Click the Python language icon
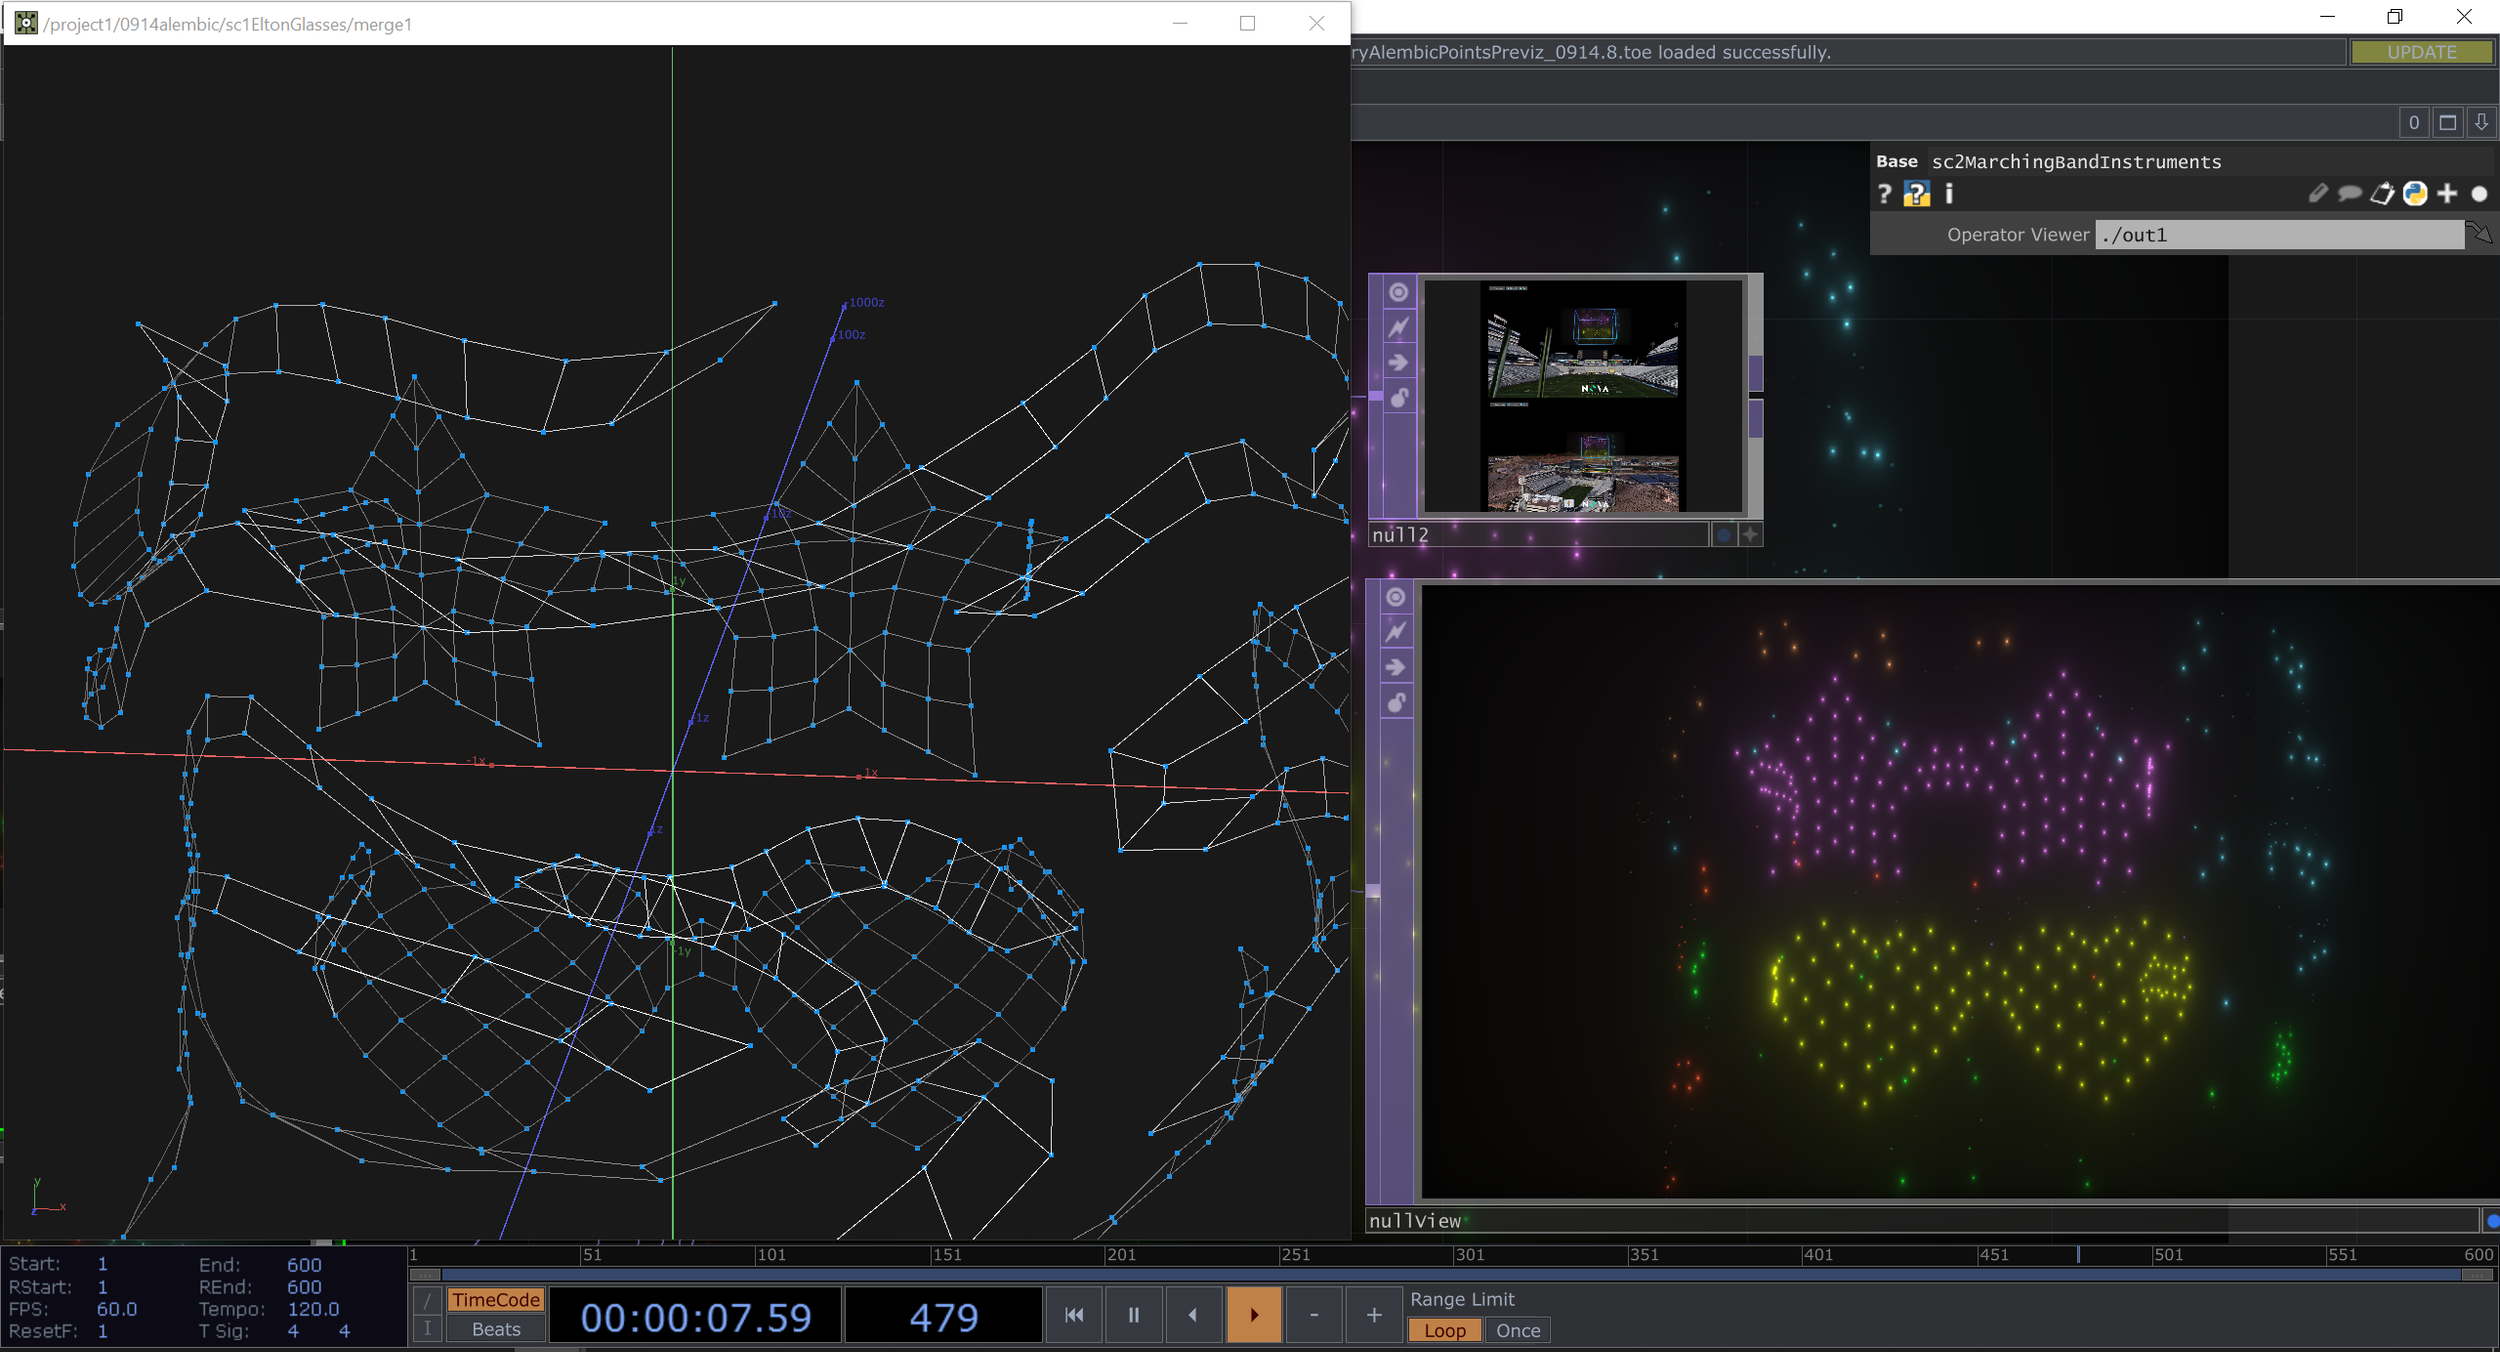The image size is (2500, 1352). tap(2415, 194)
